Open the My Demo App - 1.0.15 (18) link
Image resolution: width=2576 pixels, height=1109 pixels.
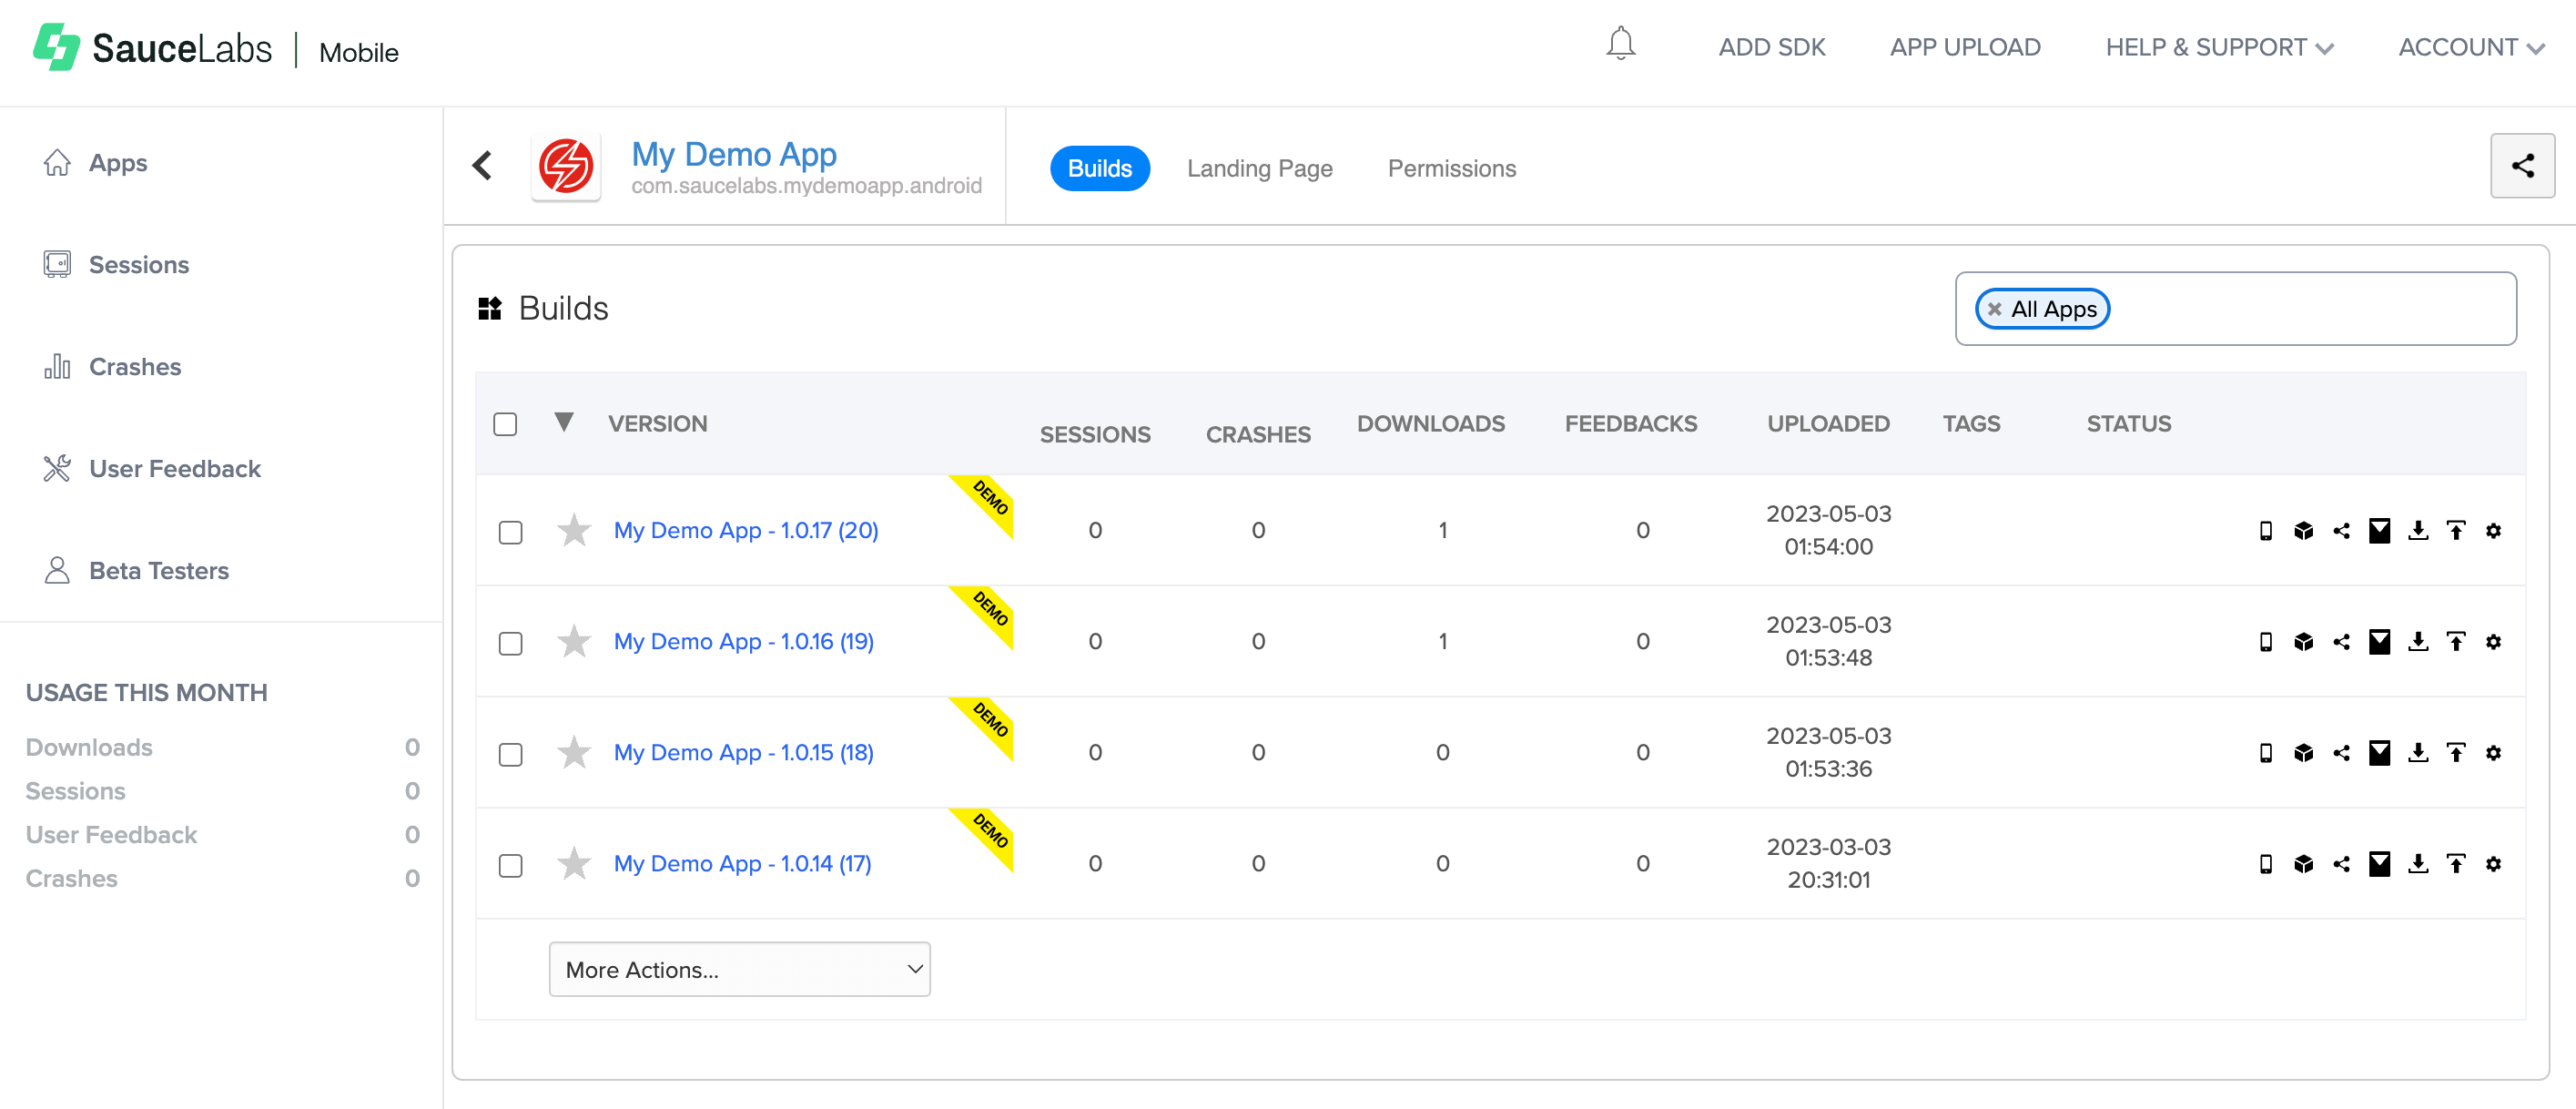(743, 752)
